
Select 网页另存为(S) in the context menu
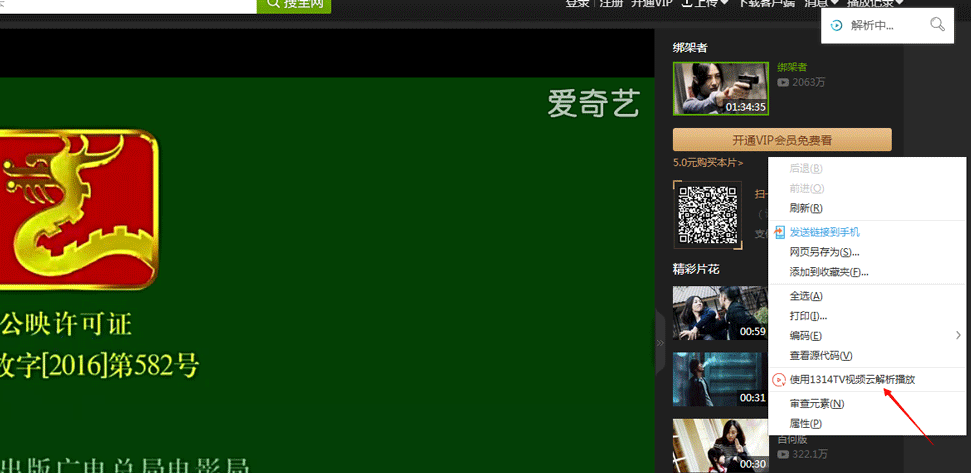pyautogui.click(x=867, y=252)
